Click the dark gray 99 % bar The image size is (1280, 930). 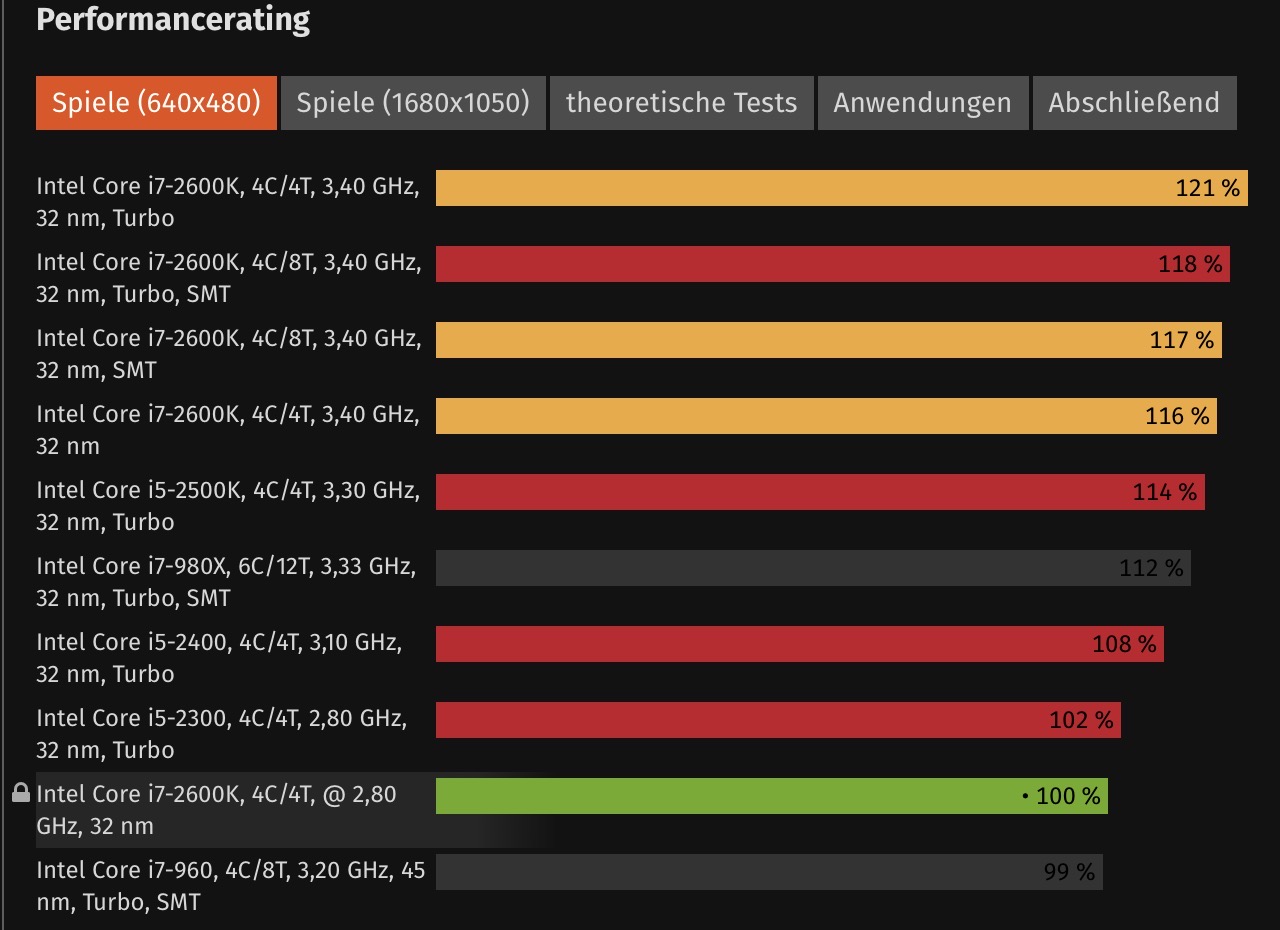[x=769, y=872]
